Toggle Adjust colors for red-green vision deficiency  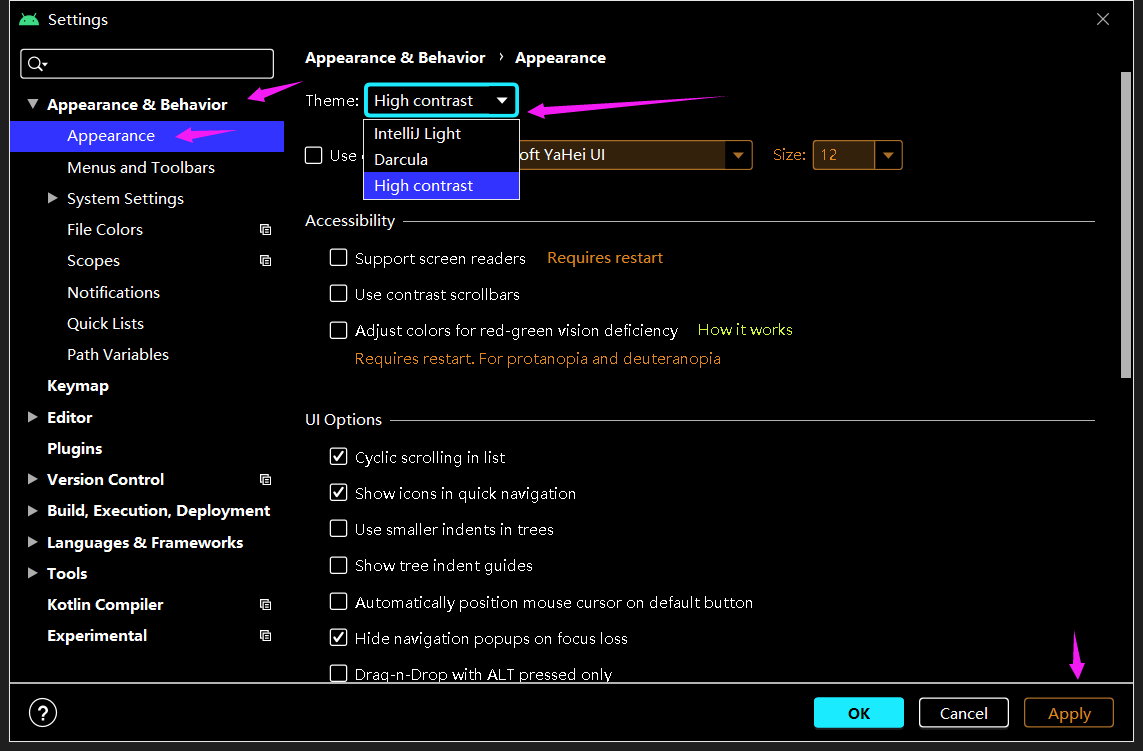tap(338, 330)
